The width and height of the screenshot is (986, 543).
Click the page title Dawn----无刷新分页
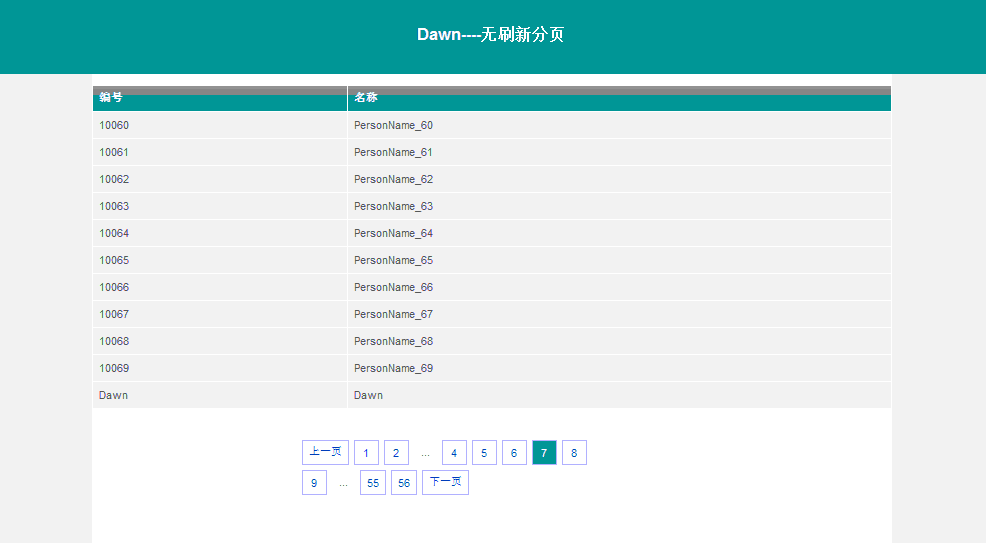tap(490, 34)
